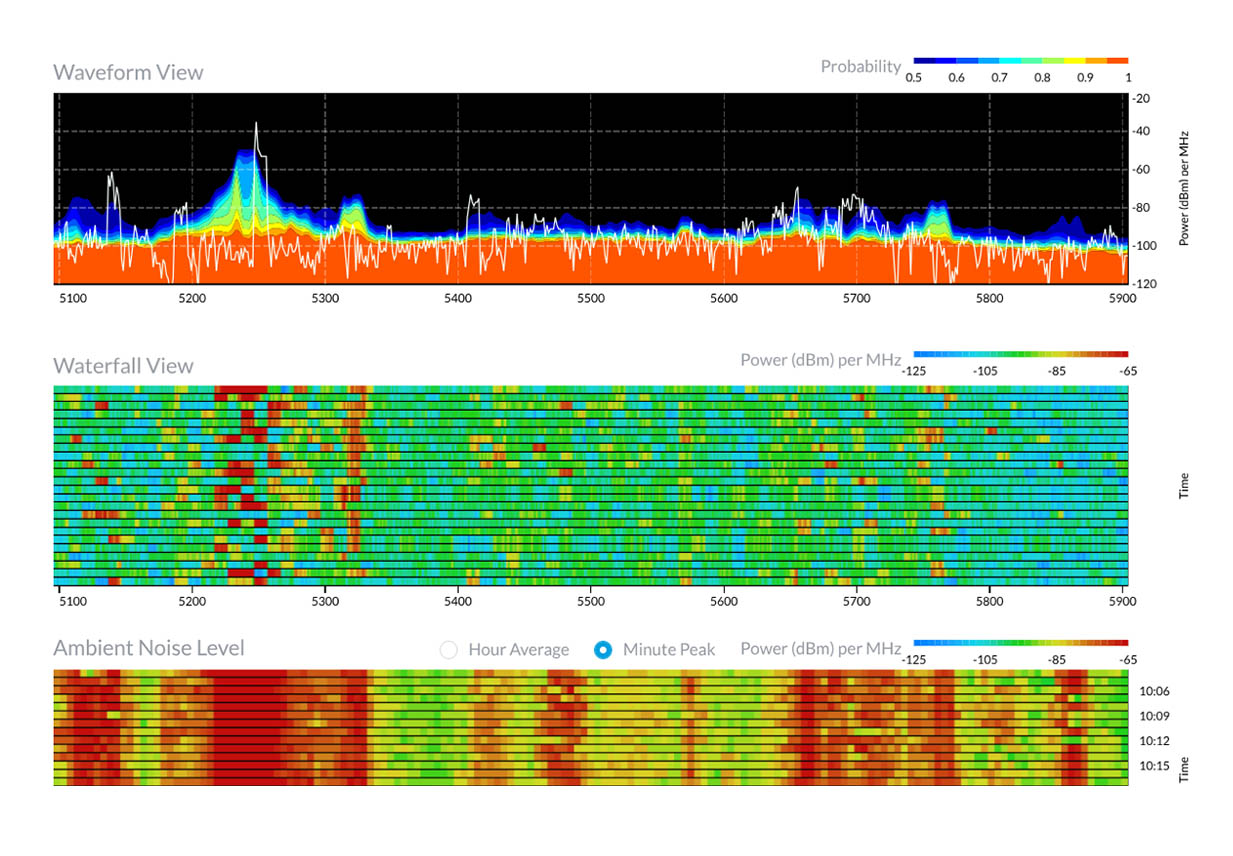Click the Ambient Noise power color scale
The height and width of the screenshot is (856, 1233).
(x=1020, y=642)
